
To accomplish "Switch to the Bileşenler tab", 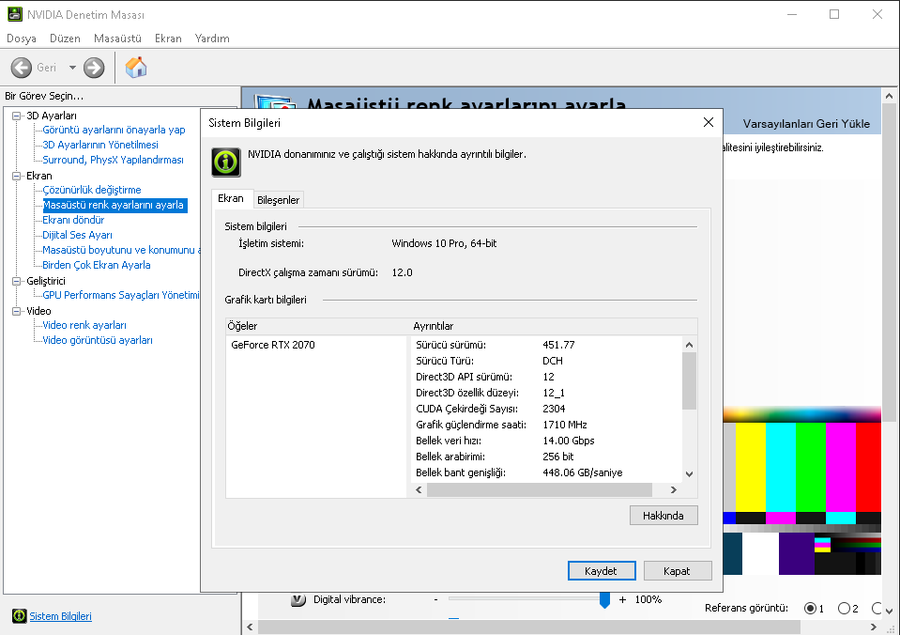I will [x=278, y=200].
